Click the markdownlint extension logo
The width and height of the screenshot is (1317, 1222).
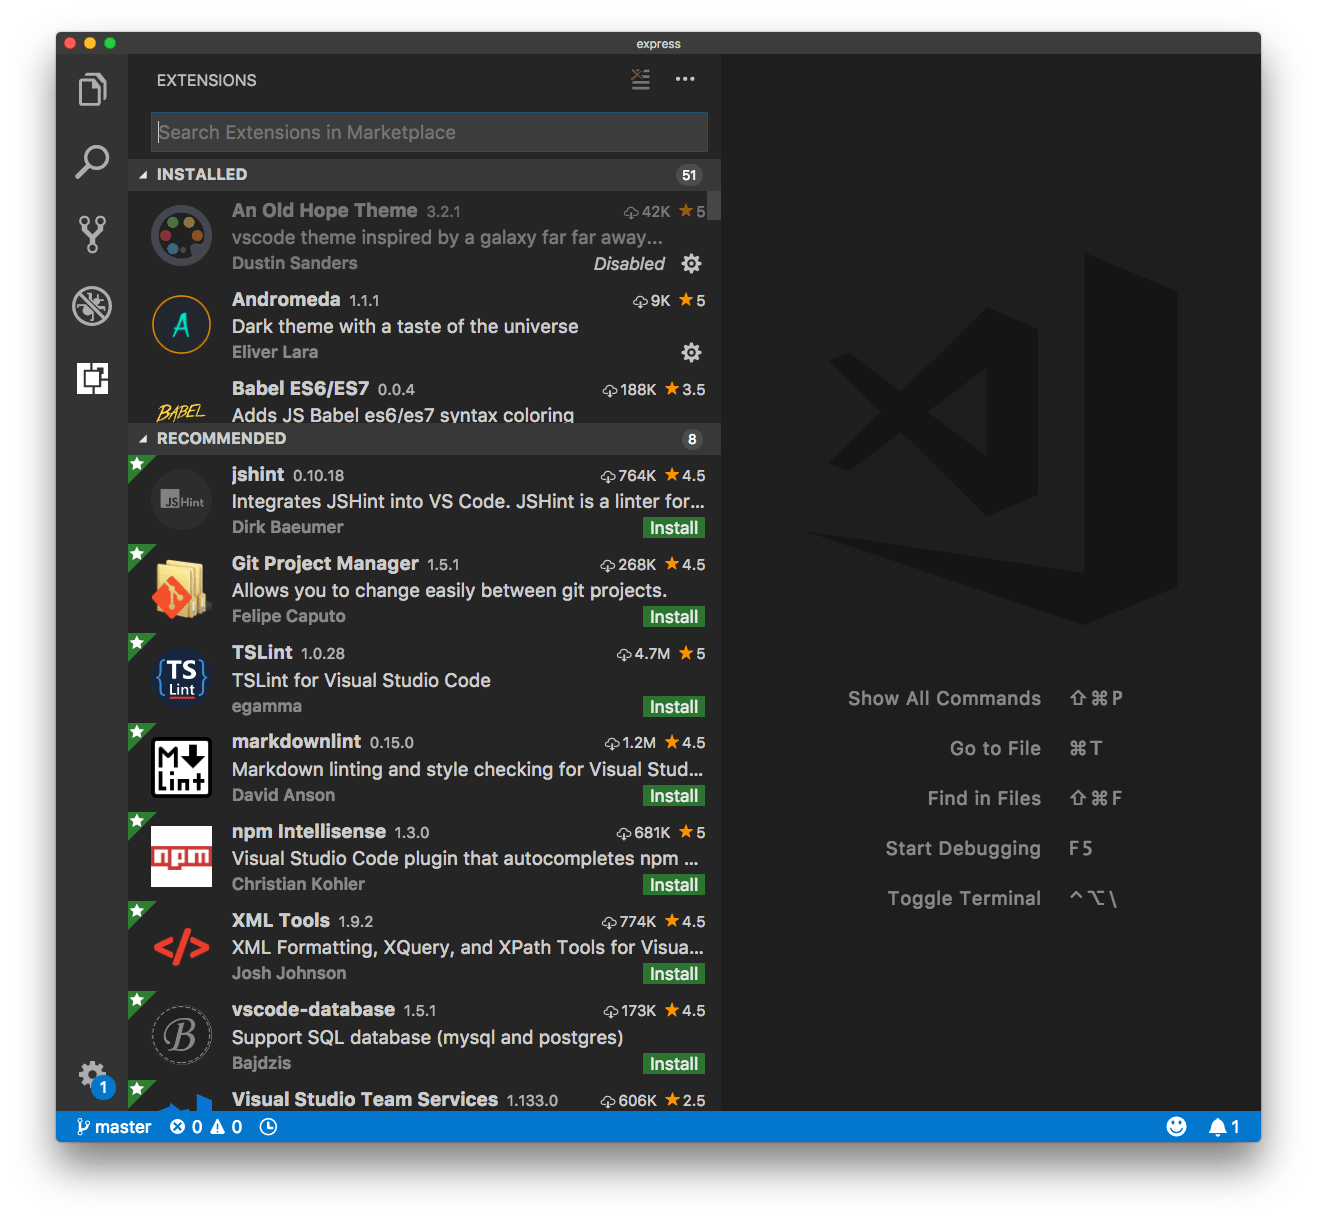pos(181,767)
